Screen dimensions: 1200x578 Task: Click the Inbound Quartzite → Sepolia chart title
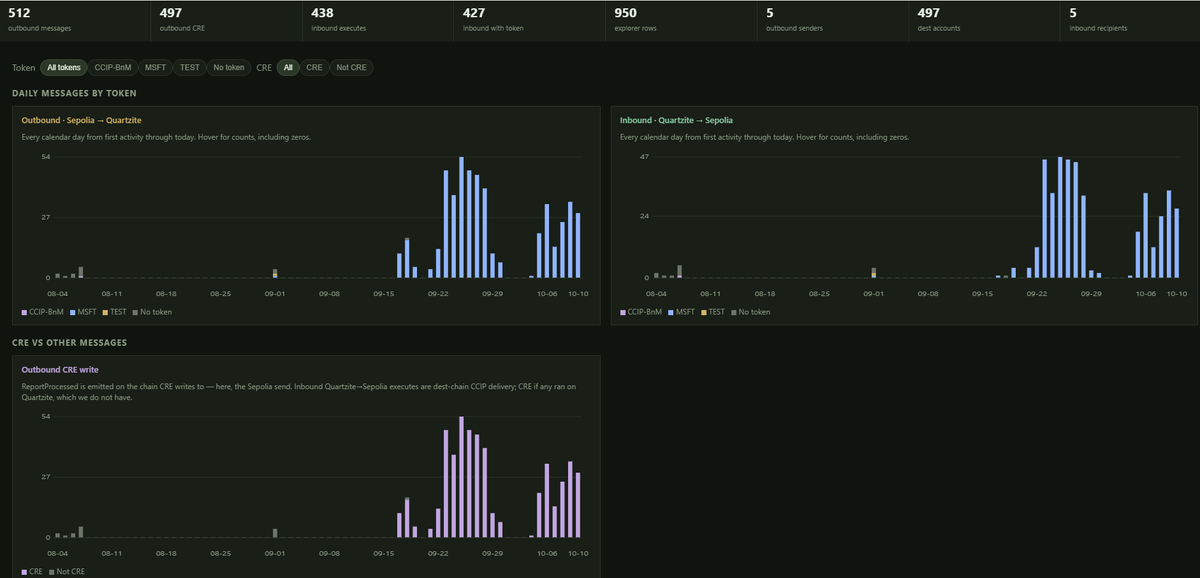pos(676,120)
